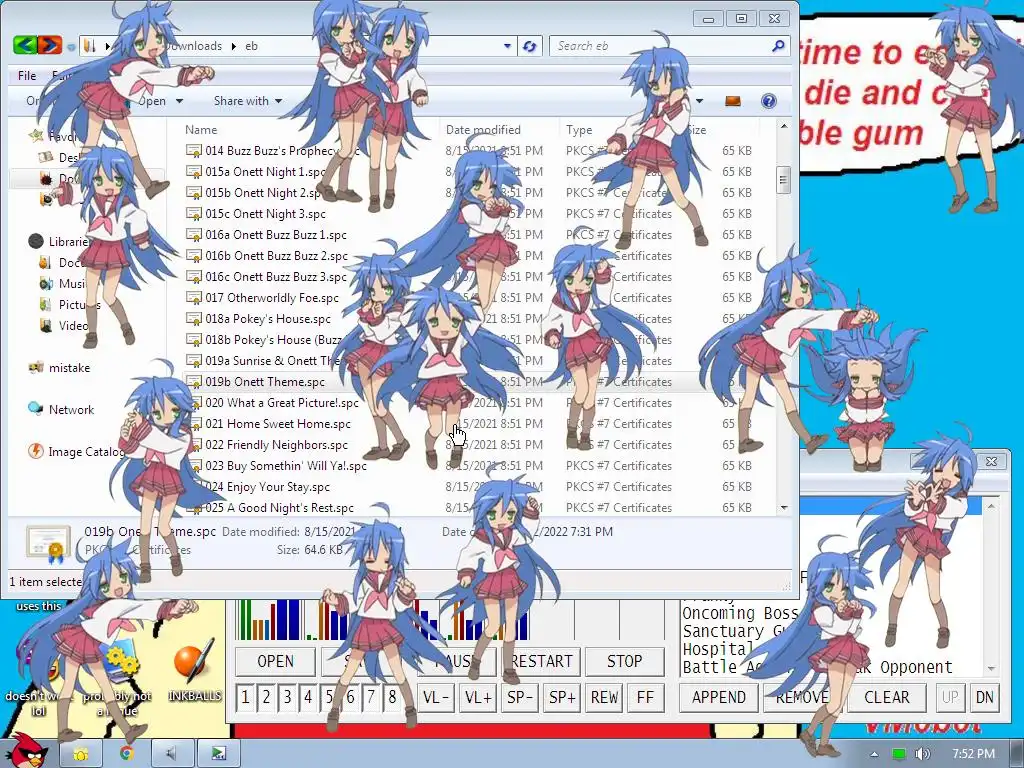The image size is (1024, 768).
Task: Click file icon of 017 Otherworldly Foe.spc
Action: (193, 298)
